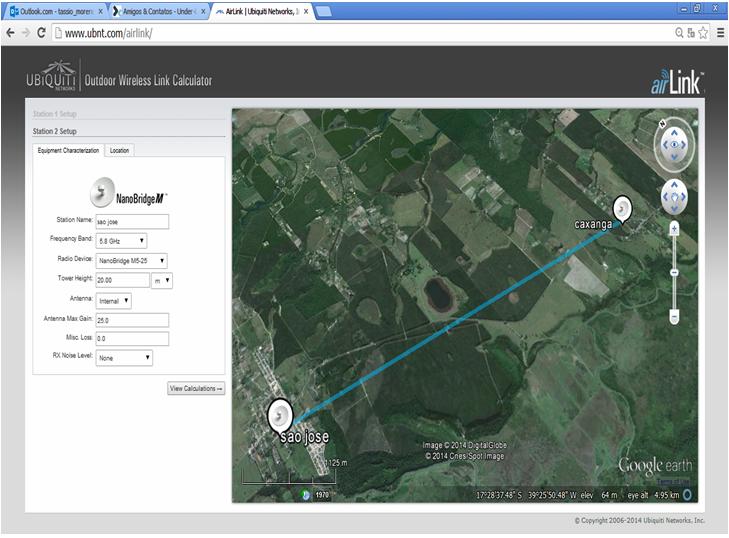Click the look joystick up arrow
Image resolution: width=729 pixels, height=538 pixels.
(x=674, y=133)
